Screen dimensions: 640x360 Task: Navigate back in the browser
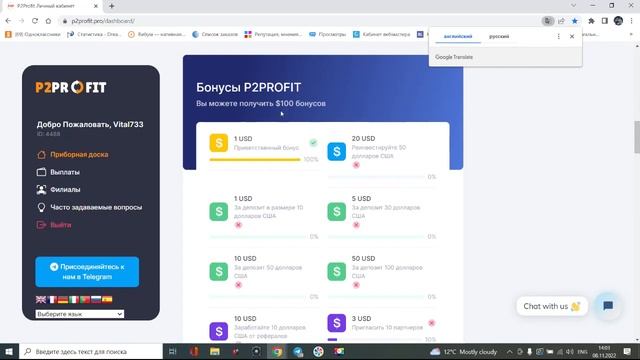point(8,21)
